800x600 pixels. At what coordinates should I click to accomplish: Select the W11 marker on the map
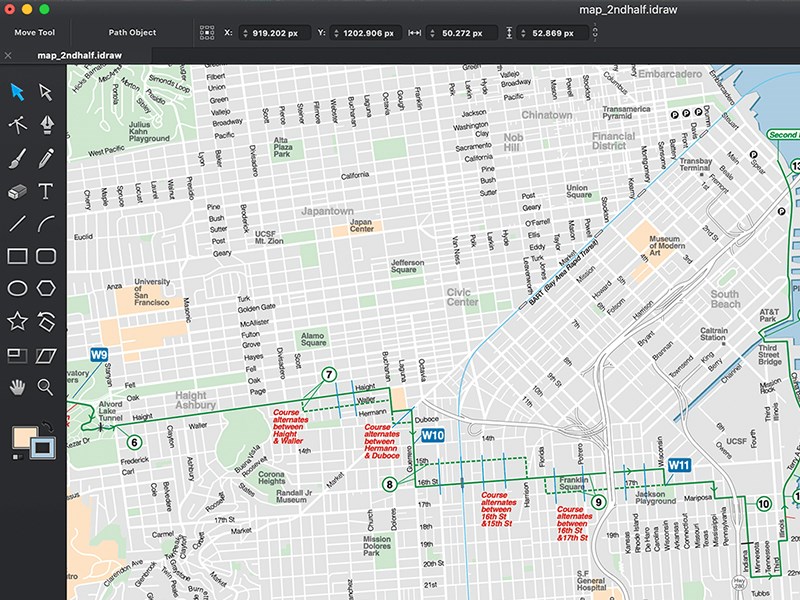pos(679,465)
